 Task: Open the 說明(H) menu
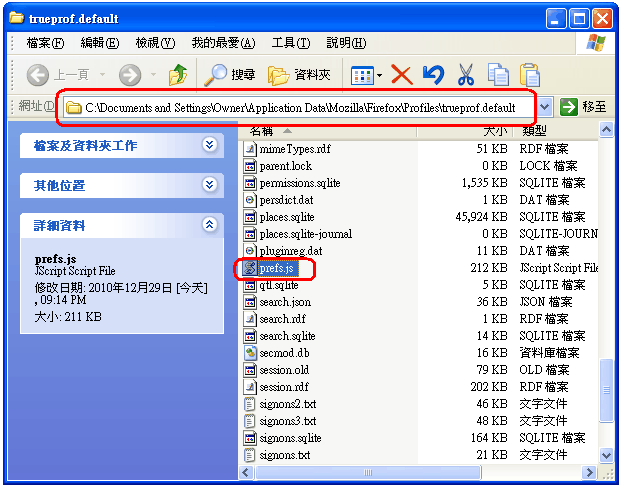tap(346, 42)
